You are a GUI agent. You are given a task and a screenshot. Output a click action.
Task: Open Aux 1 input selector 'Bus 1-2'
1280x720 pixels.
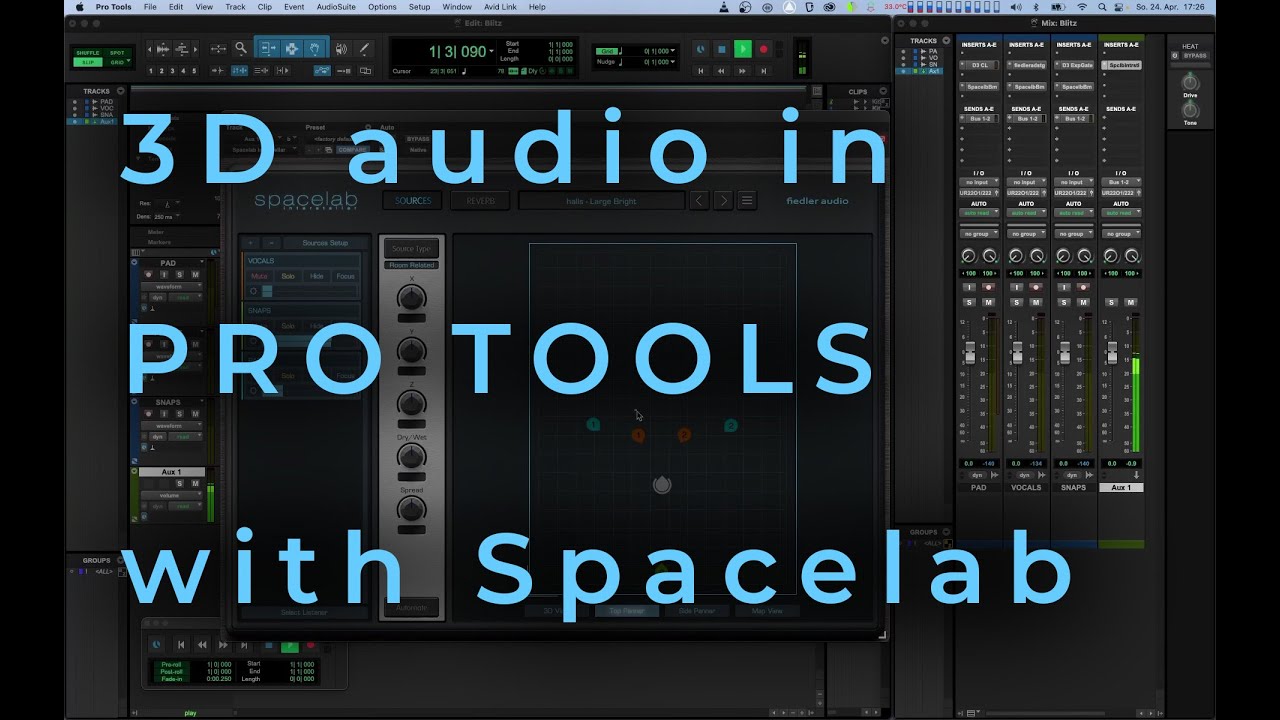tap(1121, 182)
